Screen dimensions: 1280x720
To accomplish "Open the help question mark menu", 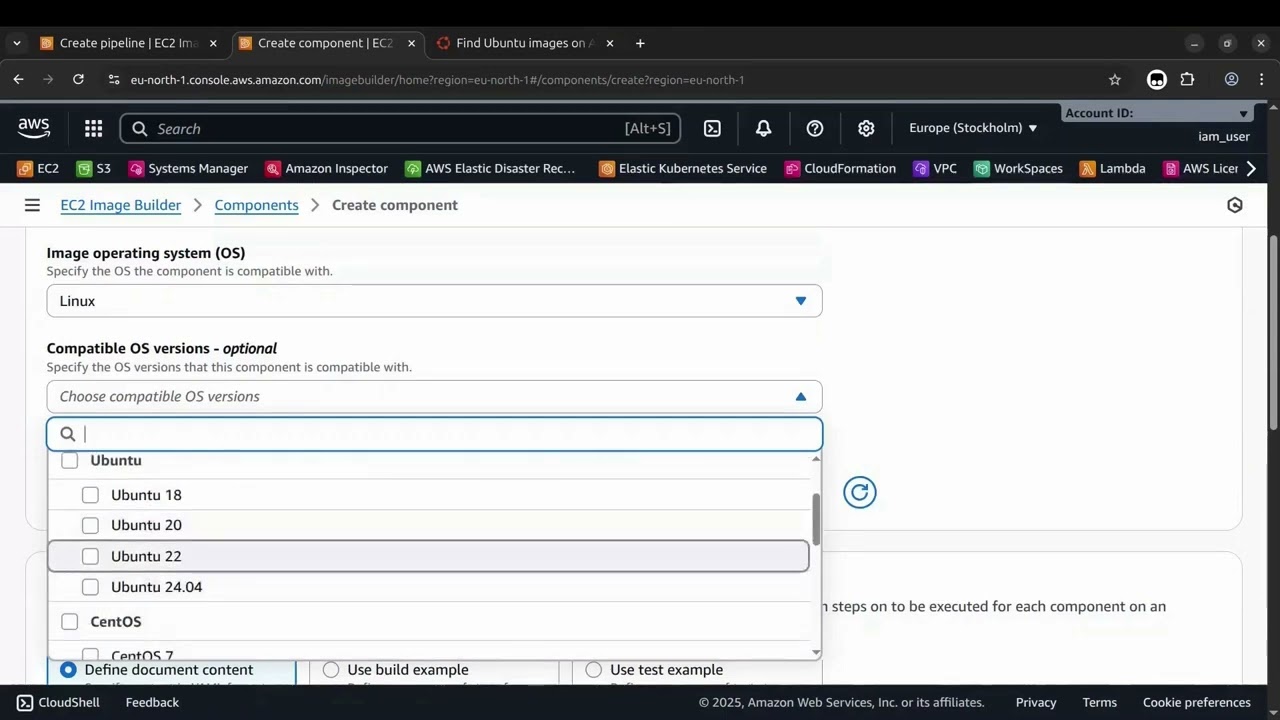I will [x=815, y=128].
